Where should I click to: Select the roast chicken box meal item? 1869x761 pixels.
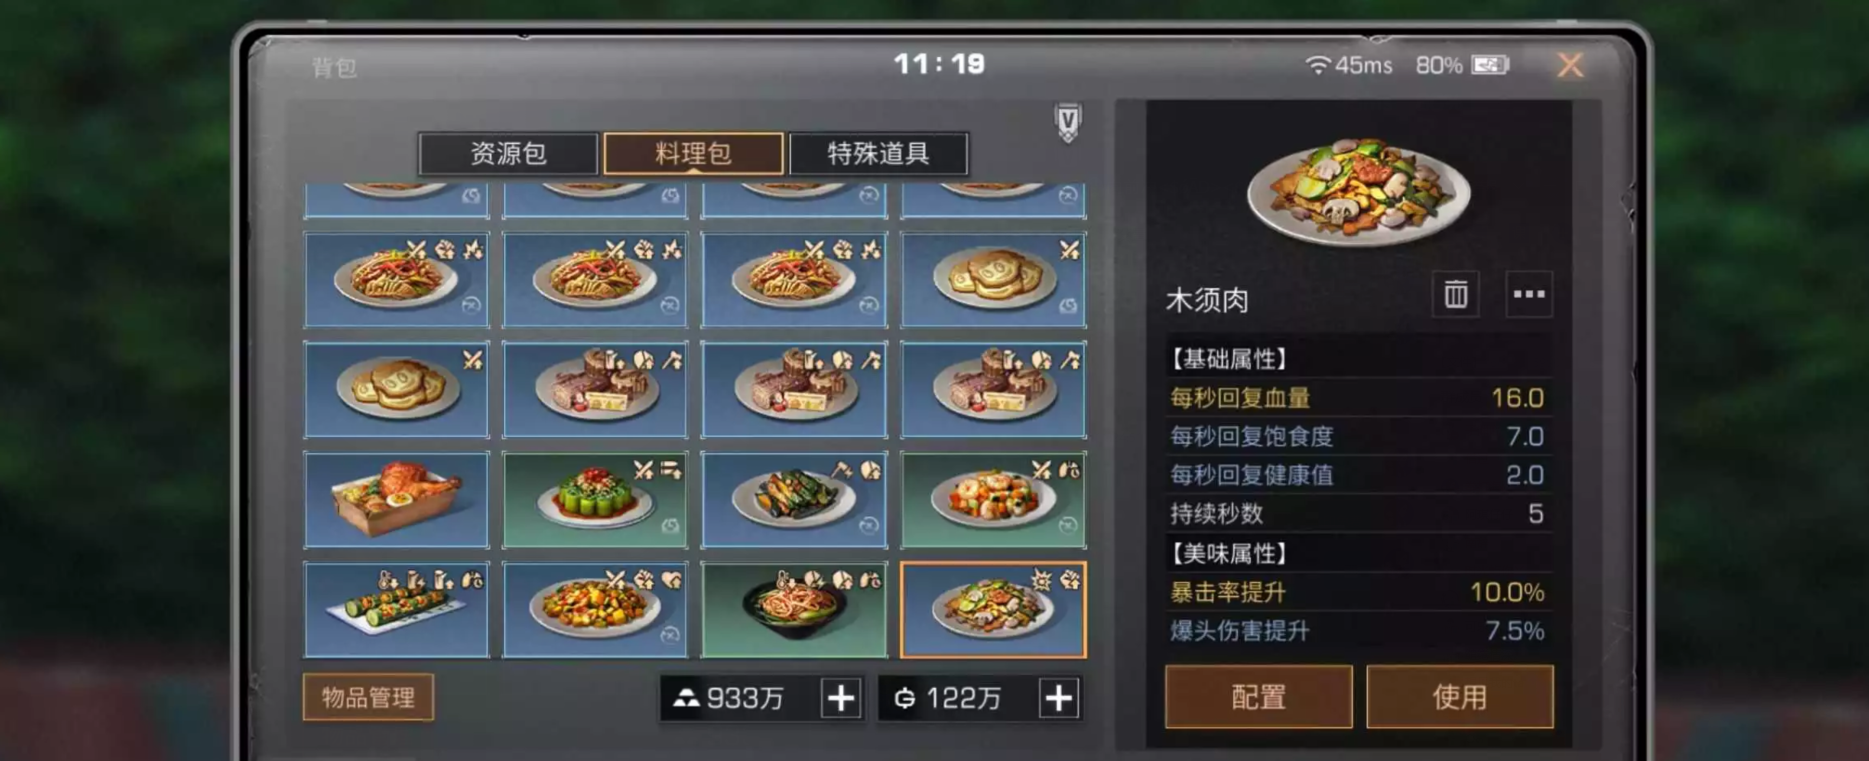click(x=397, y=499)
